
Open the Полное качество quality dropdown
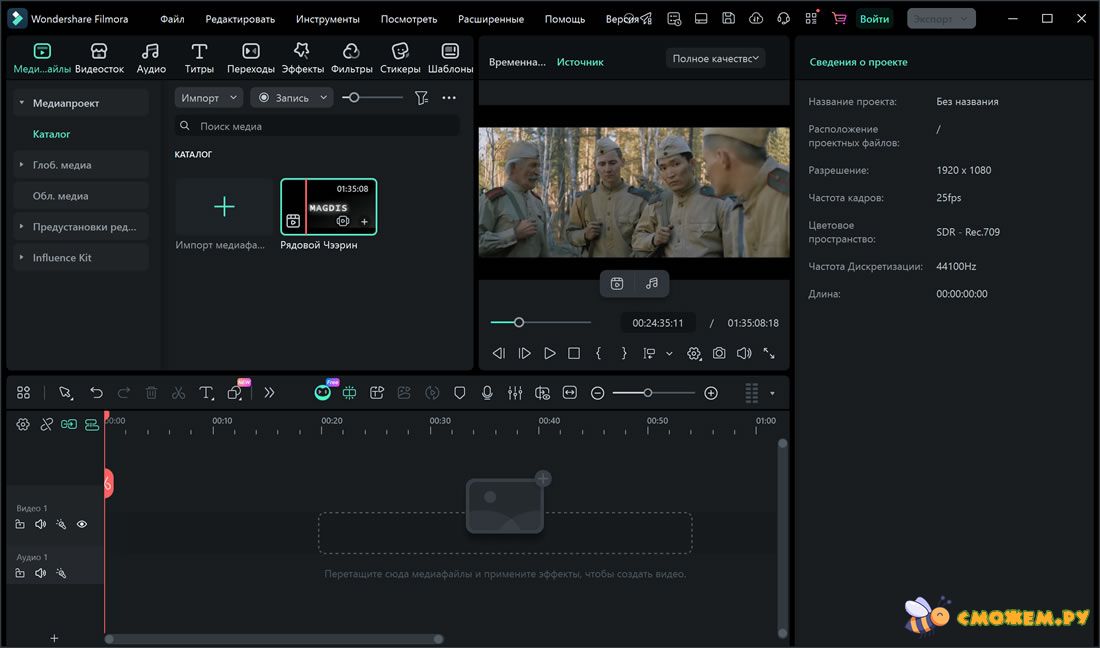tap(715, 59)
